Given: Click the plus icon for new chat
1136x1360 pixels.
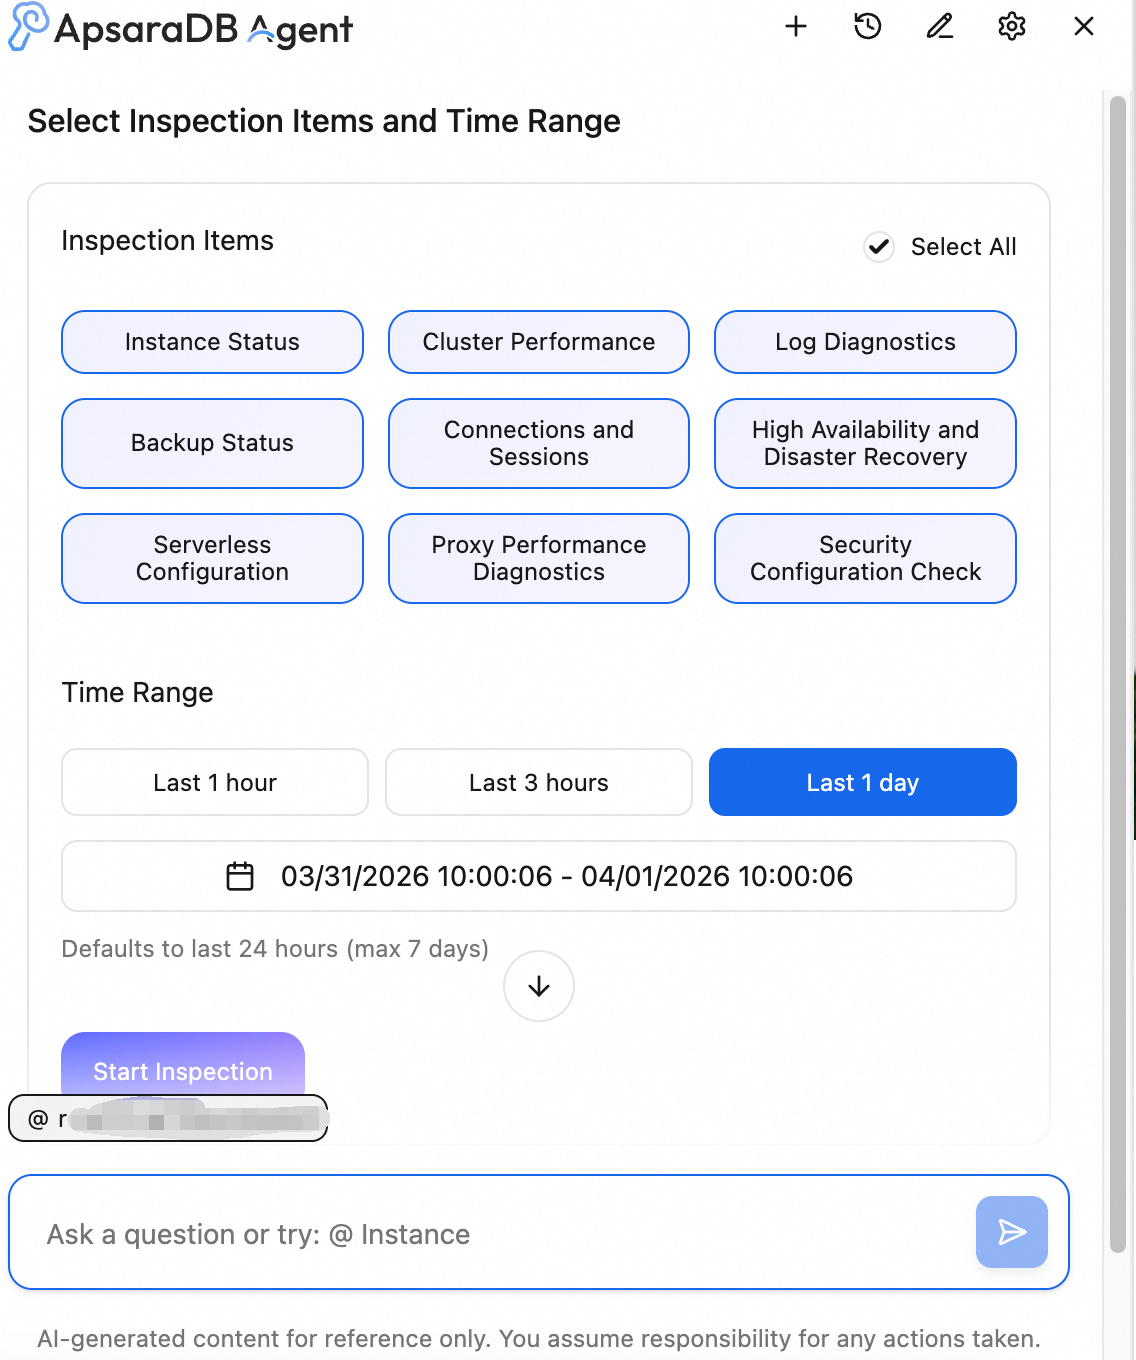Looking at the screenshot, I should pyautogui.click(x=796, y=27).
